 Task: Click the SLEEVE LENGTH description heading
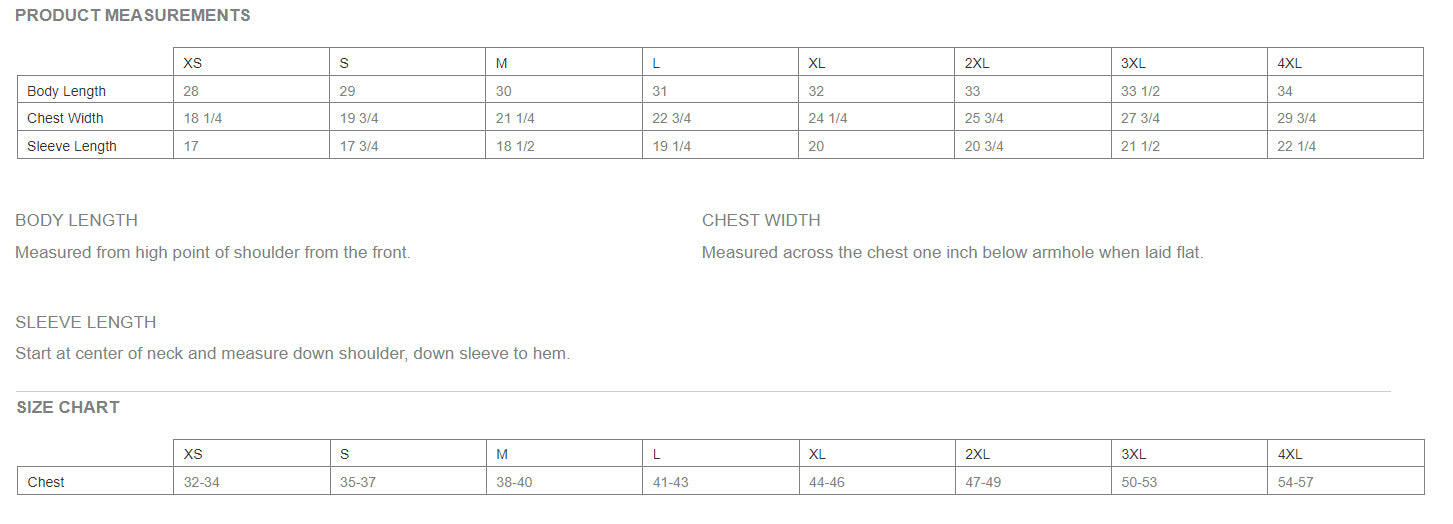click(x=86, y=322)
